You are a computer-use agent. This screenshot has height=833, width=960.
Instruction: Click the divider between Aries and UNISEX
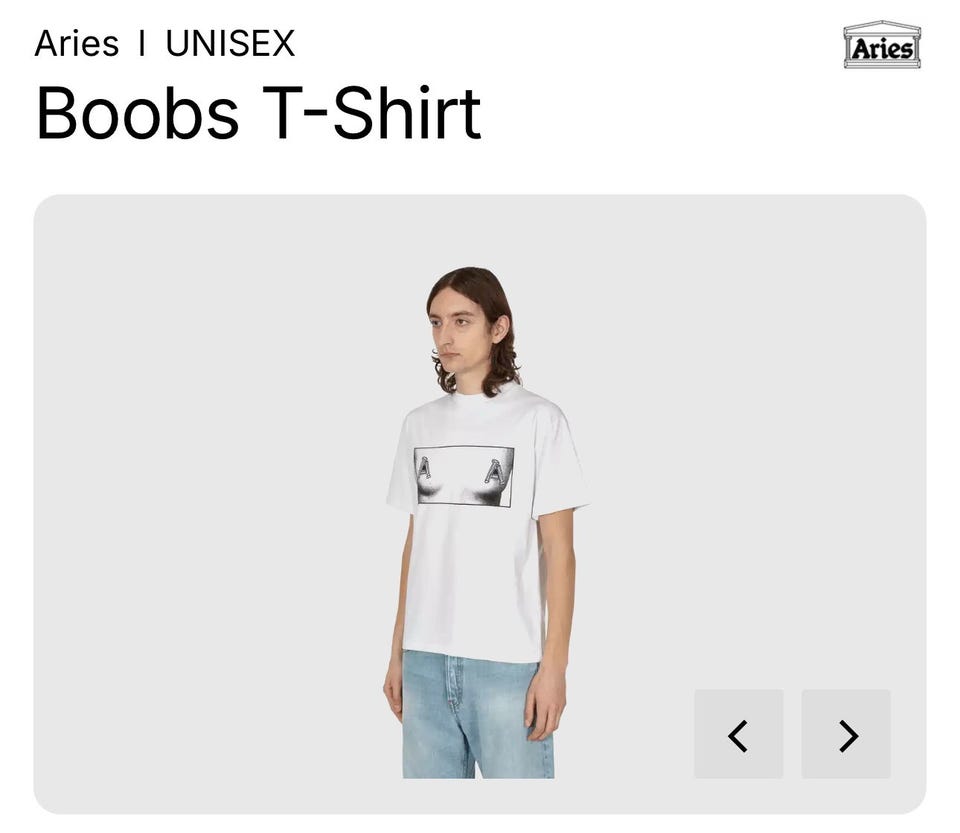point(142,43)
